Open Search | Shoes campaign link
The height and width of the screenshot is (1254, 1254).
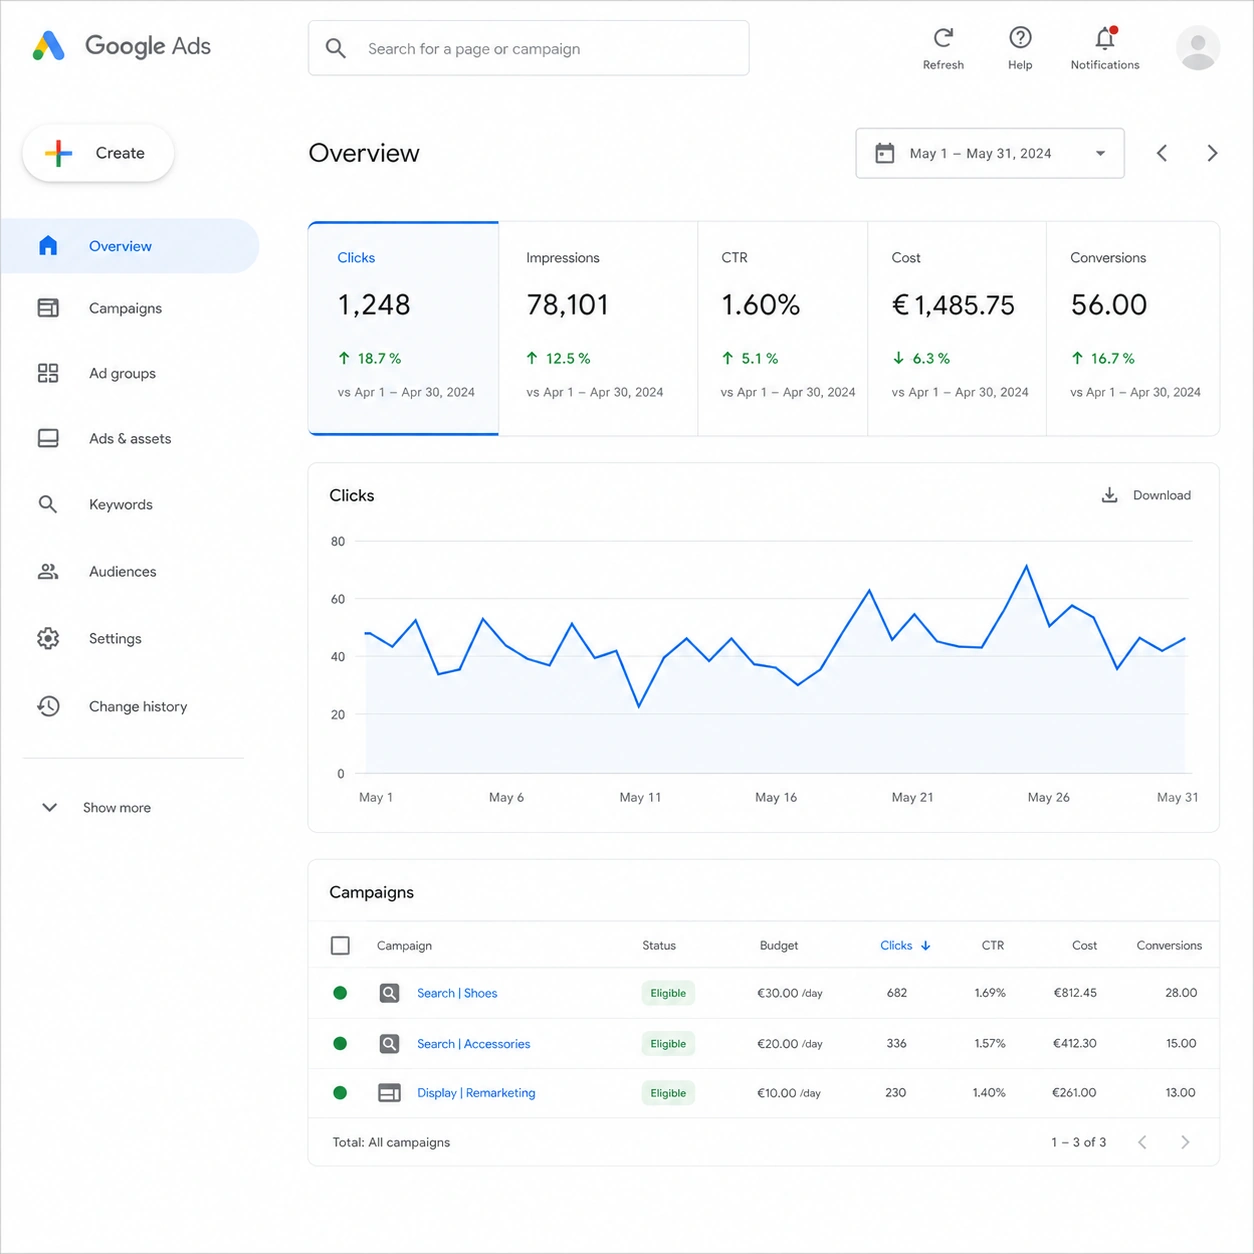pos(457,993)
